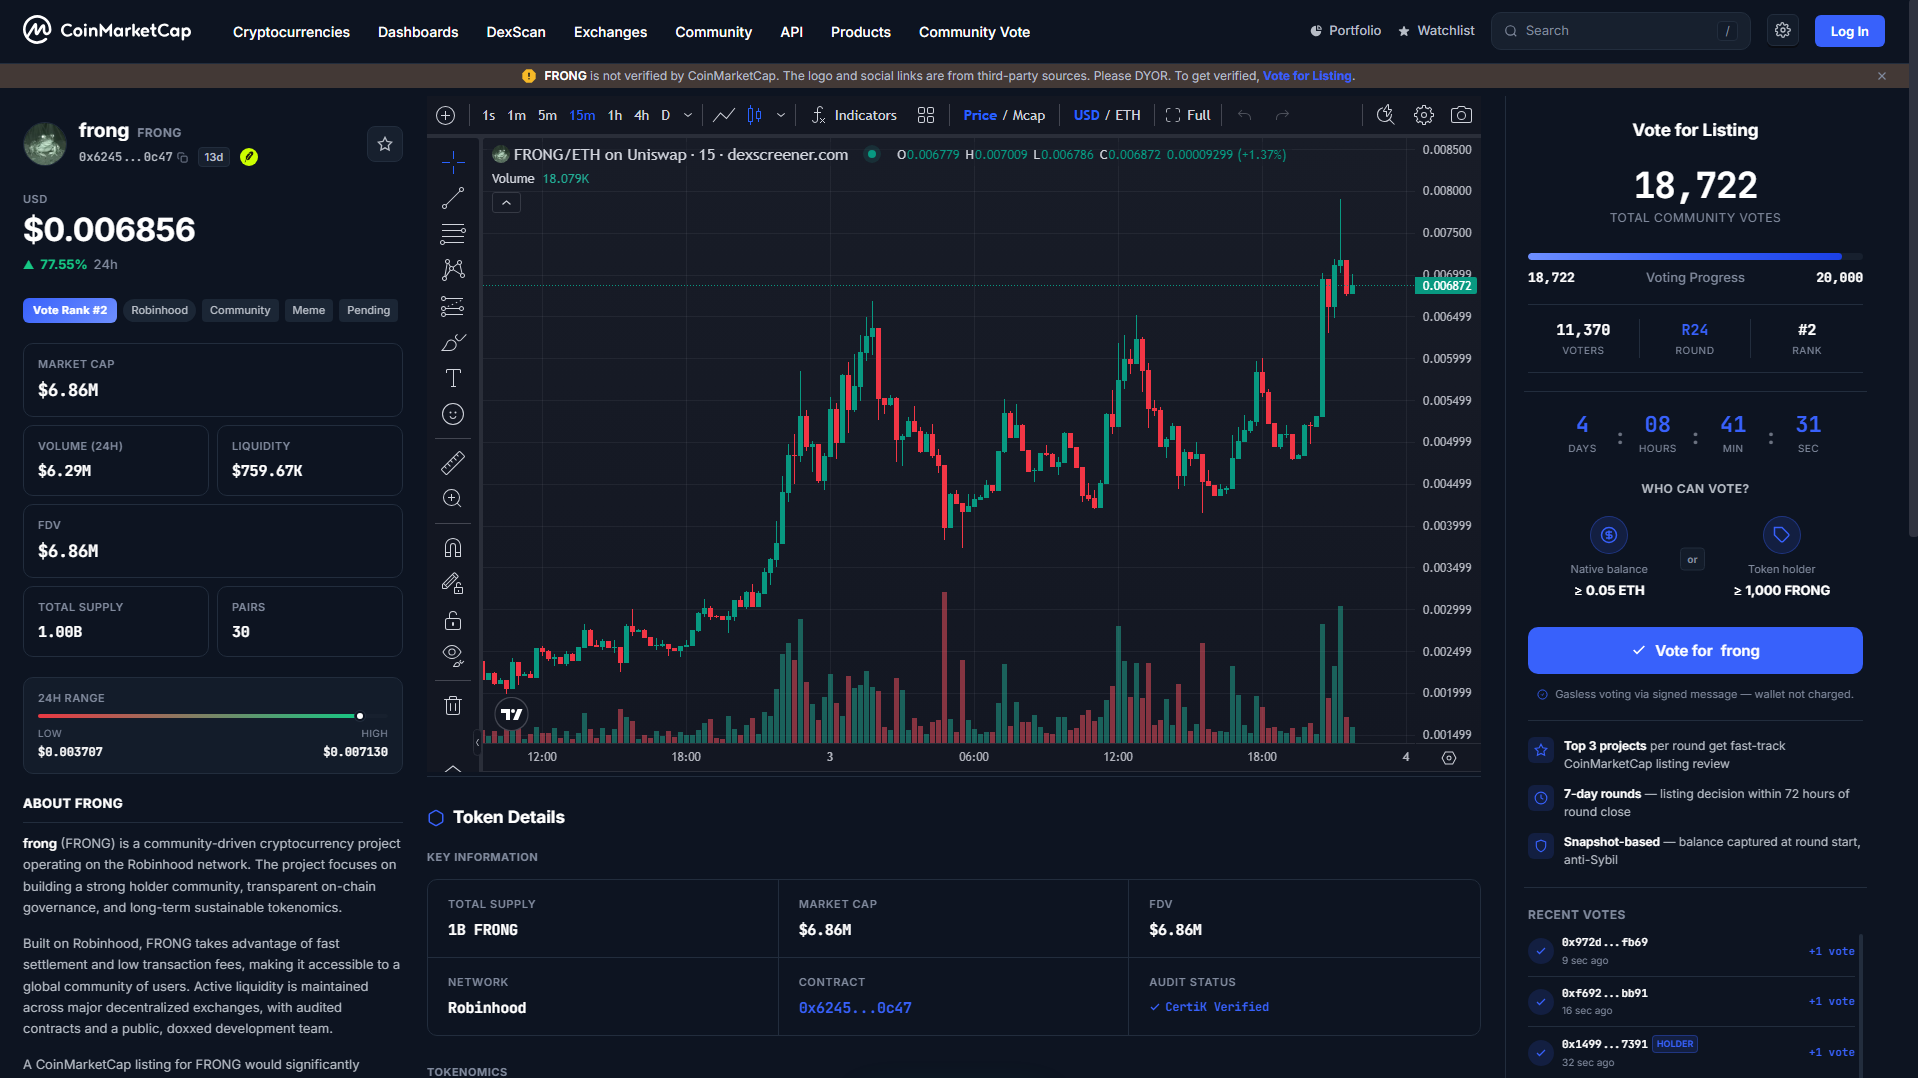
Task: Open the Community menu
Action: click(713, 32)
